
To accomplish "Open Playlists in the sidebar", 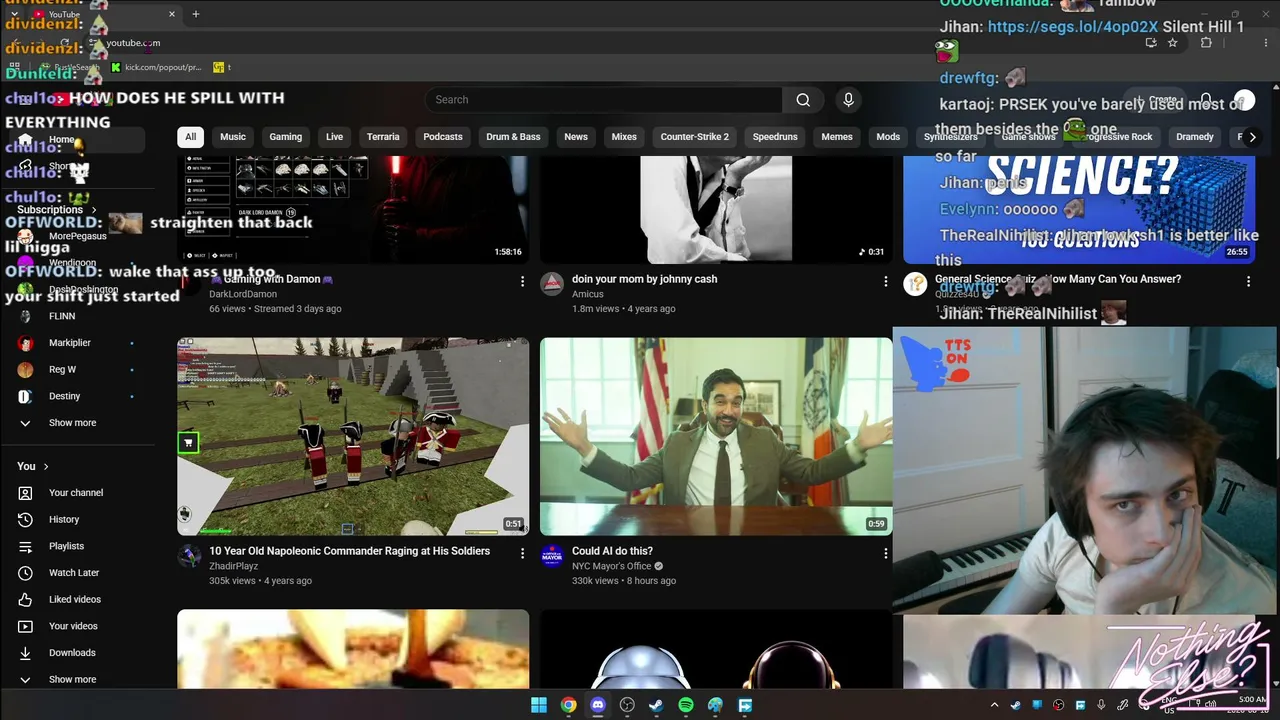I will click(x=66, y=546).
